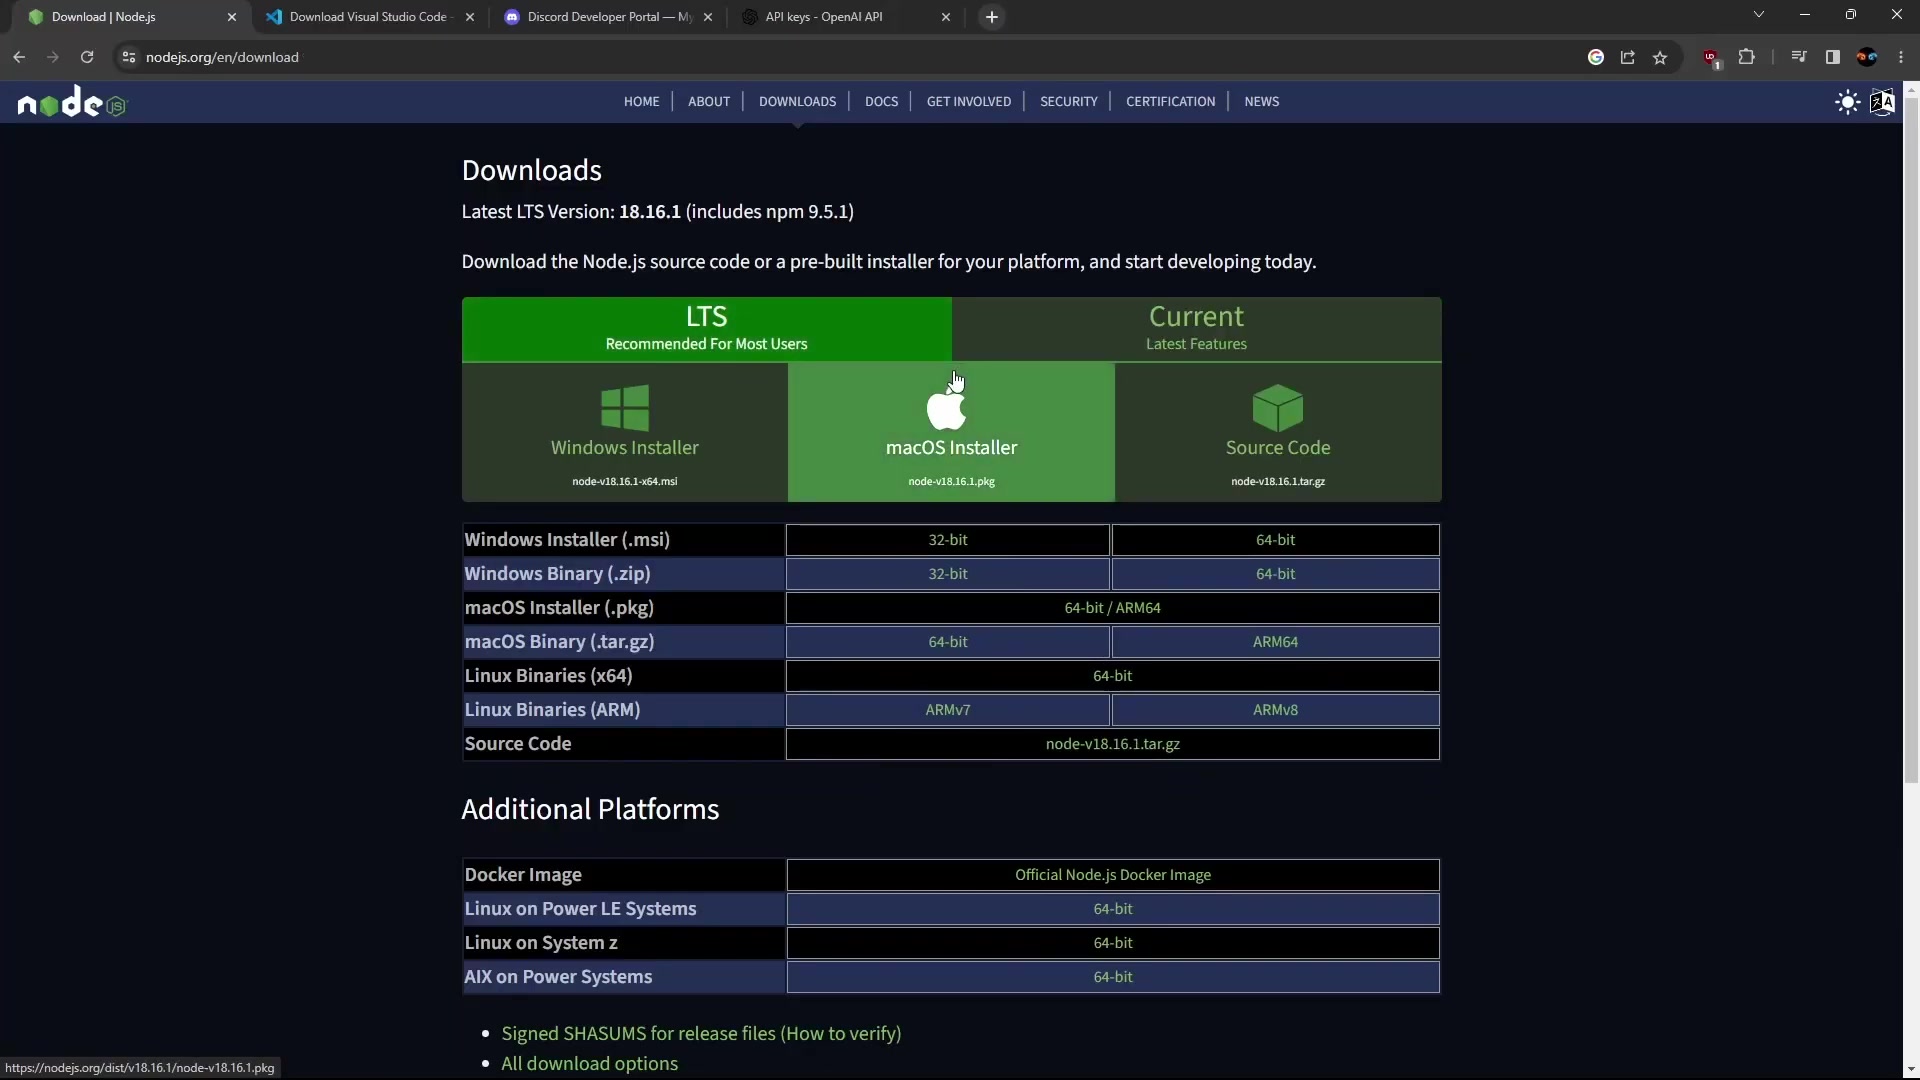
Task: Open the DOWNLOADS navigation item
Action: click(797, 102)
